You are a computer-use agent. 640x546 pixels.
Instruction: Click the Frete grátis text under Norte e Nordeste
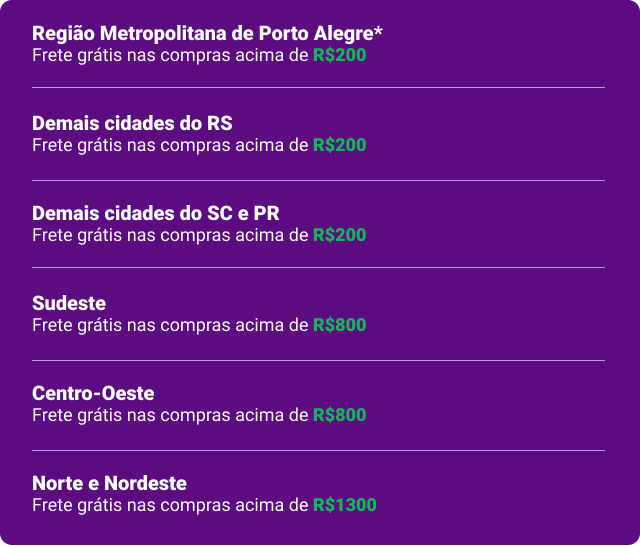coord(77,506)
